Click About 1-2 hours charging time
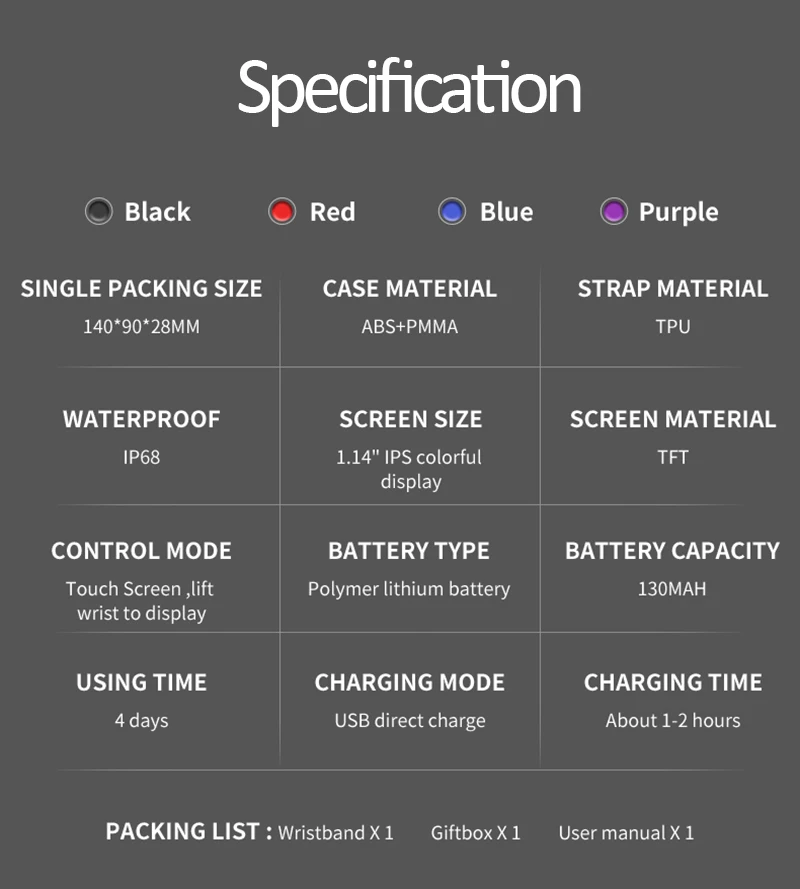Image resolution: width=800 pixels, height=889 pixels. click(x=673, y=720)
